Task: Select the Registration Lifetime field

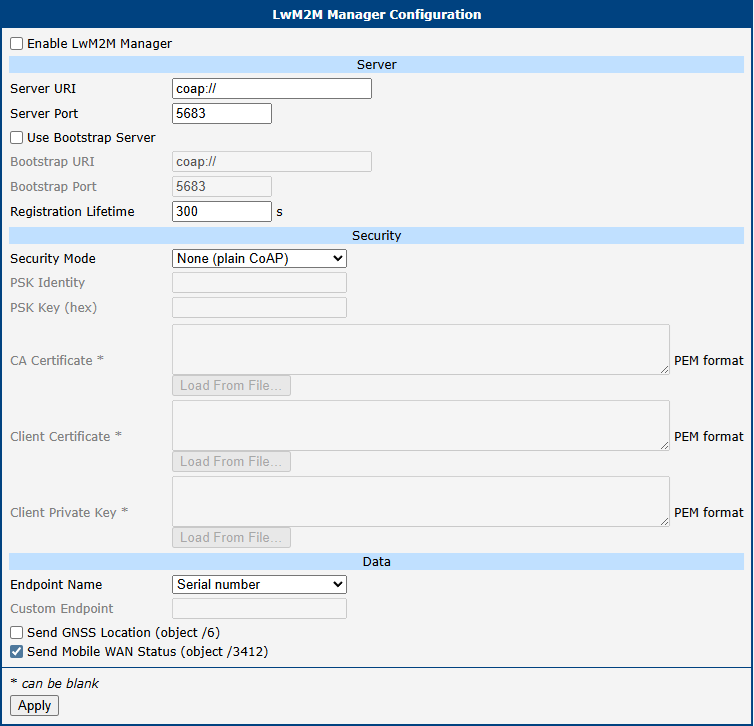Action: [222, 212]
